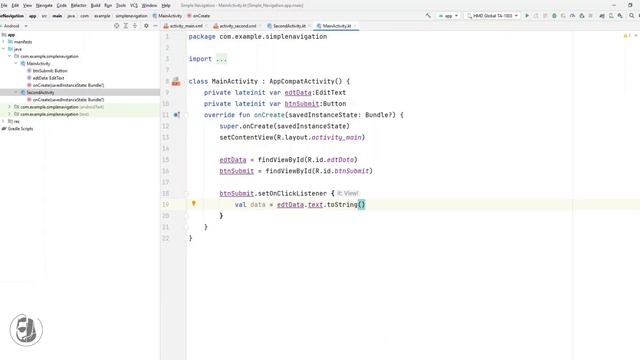Expand the manifests folder arrow
Viewport: 640px width, 360px height.
pyautogui.click(x=4, y=42)
